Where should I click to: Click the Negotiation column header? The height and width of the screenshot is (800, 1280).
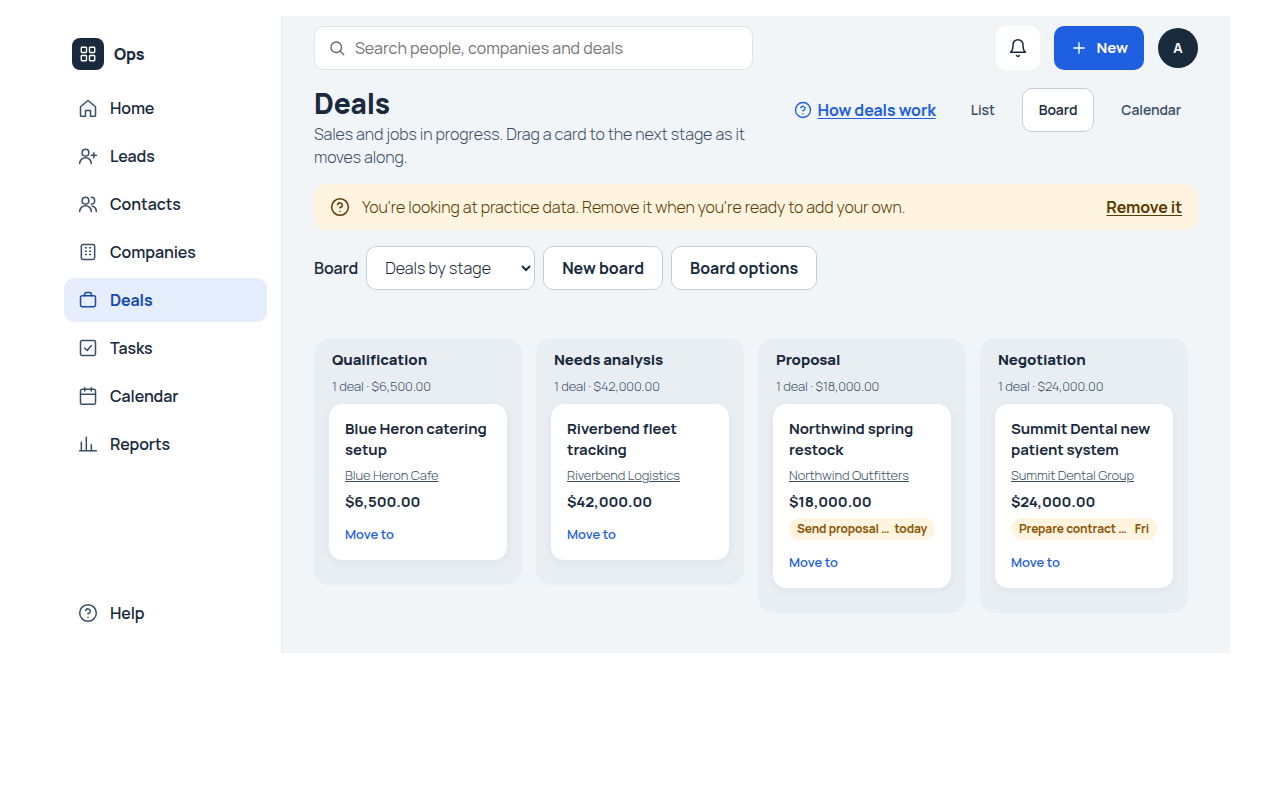[1041, 360]
